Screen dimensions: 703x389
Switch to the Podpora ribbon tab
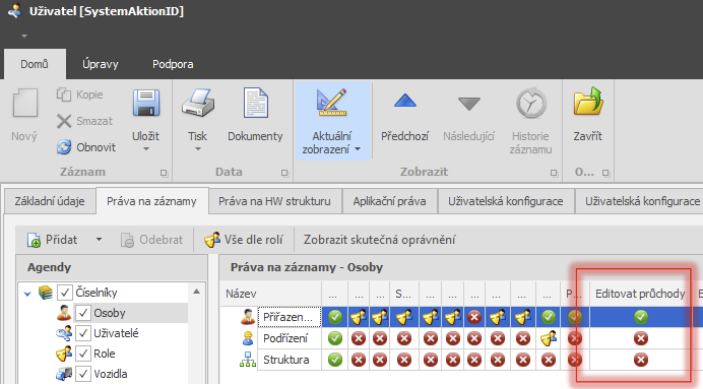coord(173,64)
